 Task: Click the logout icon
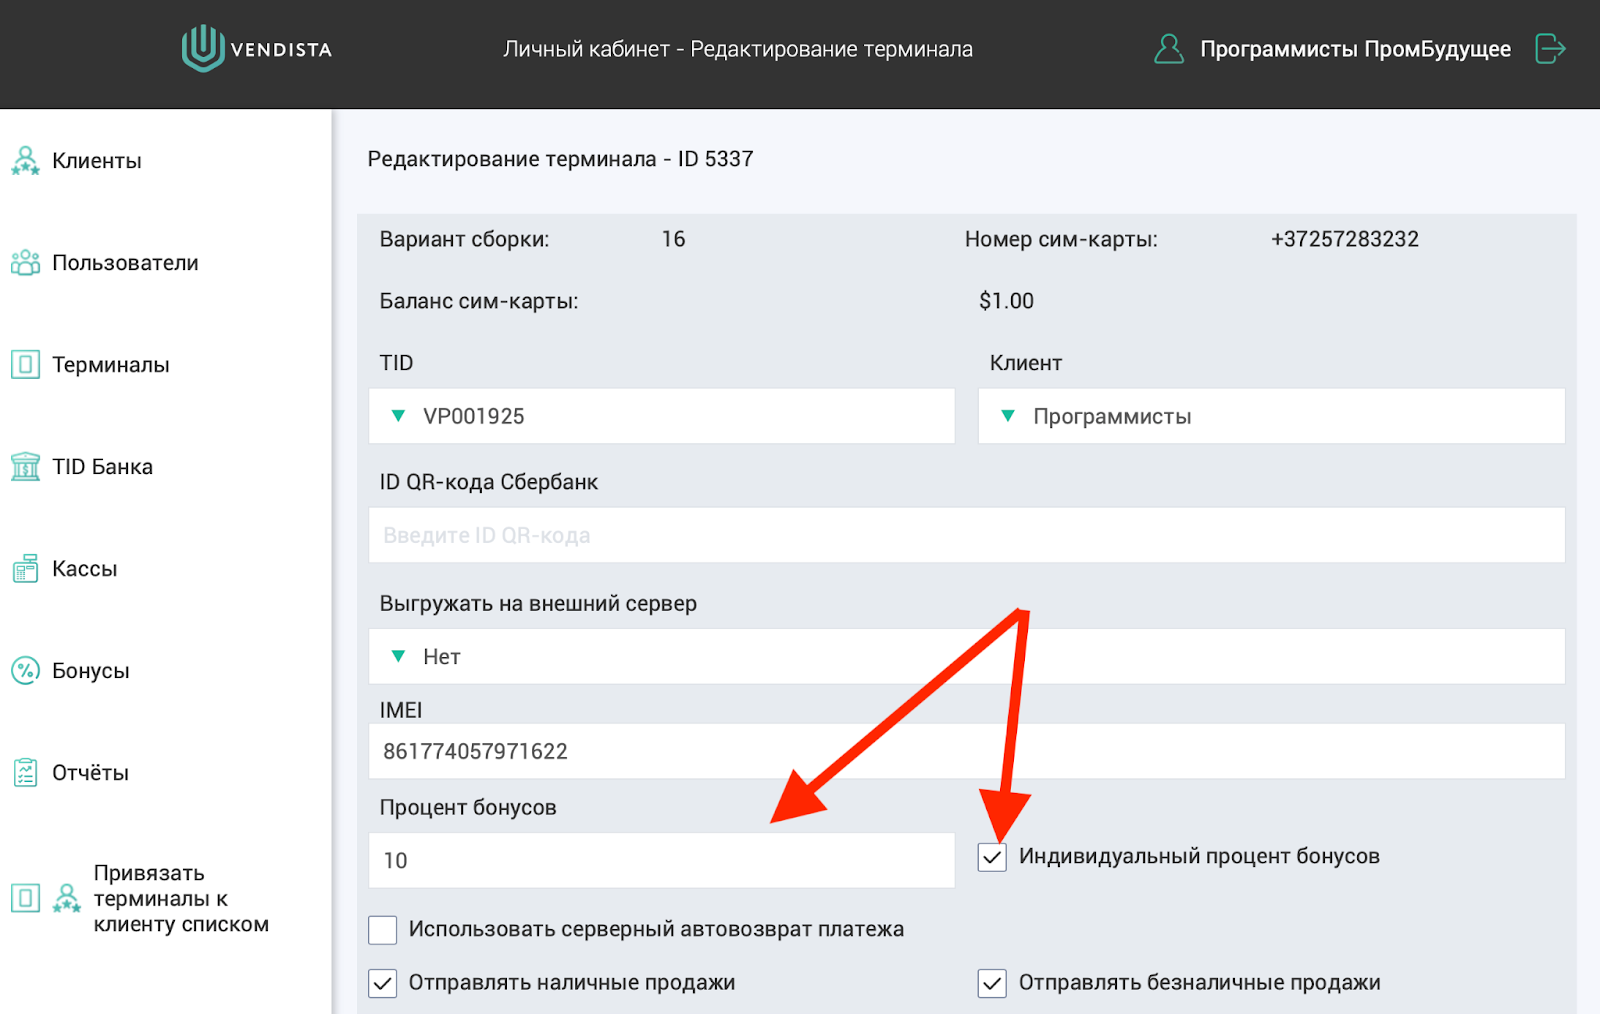[1550, 48]
